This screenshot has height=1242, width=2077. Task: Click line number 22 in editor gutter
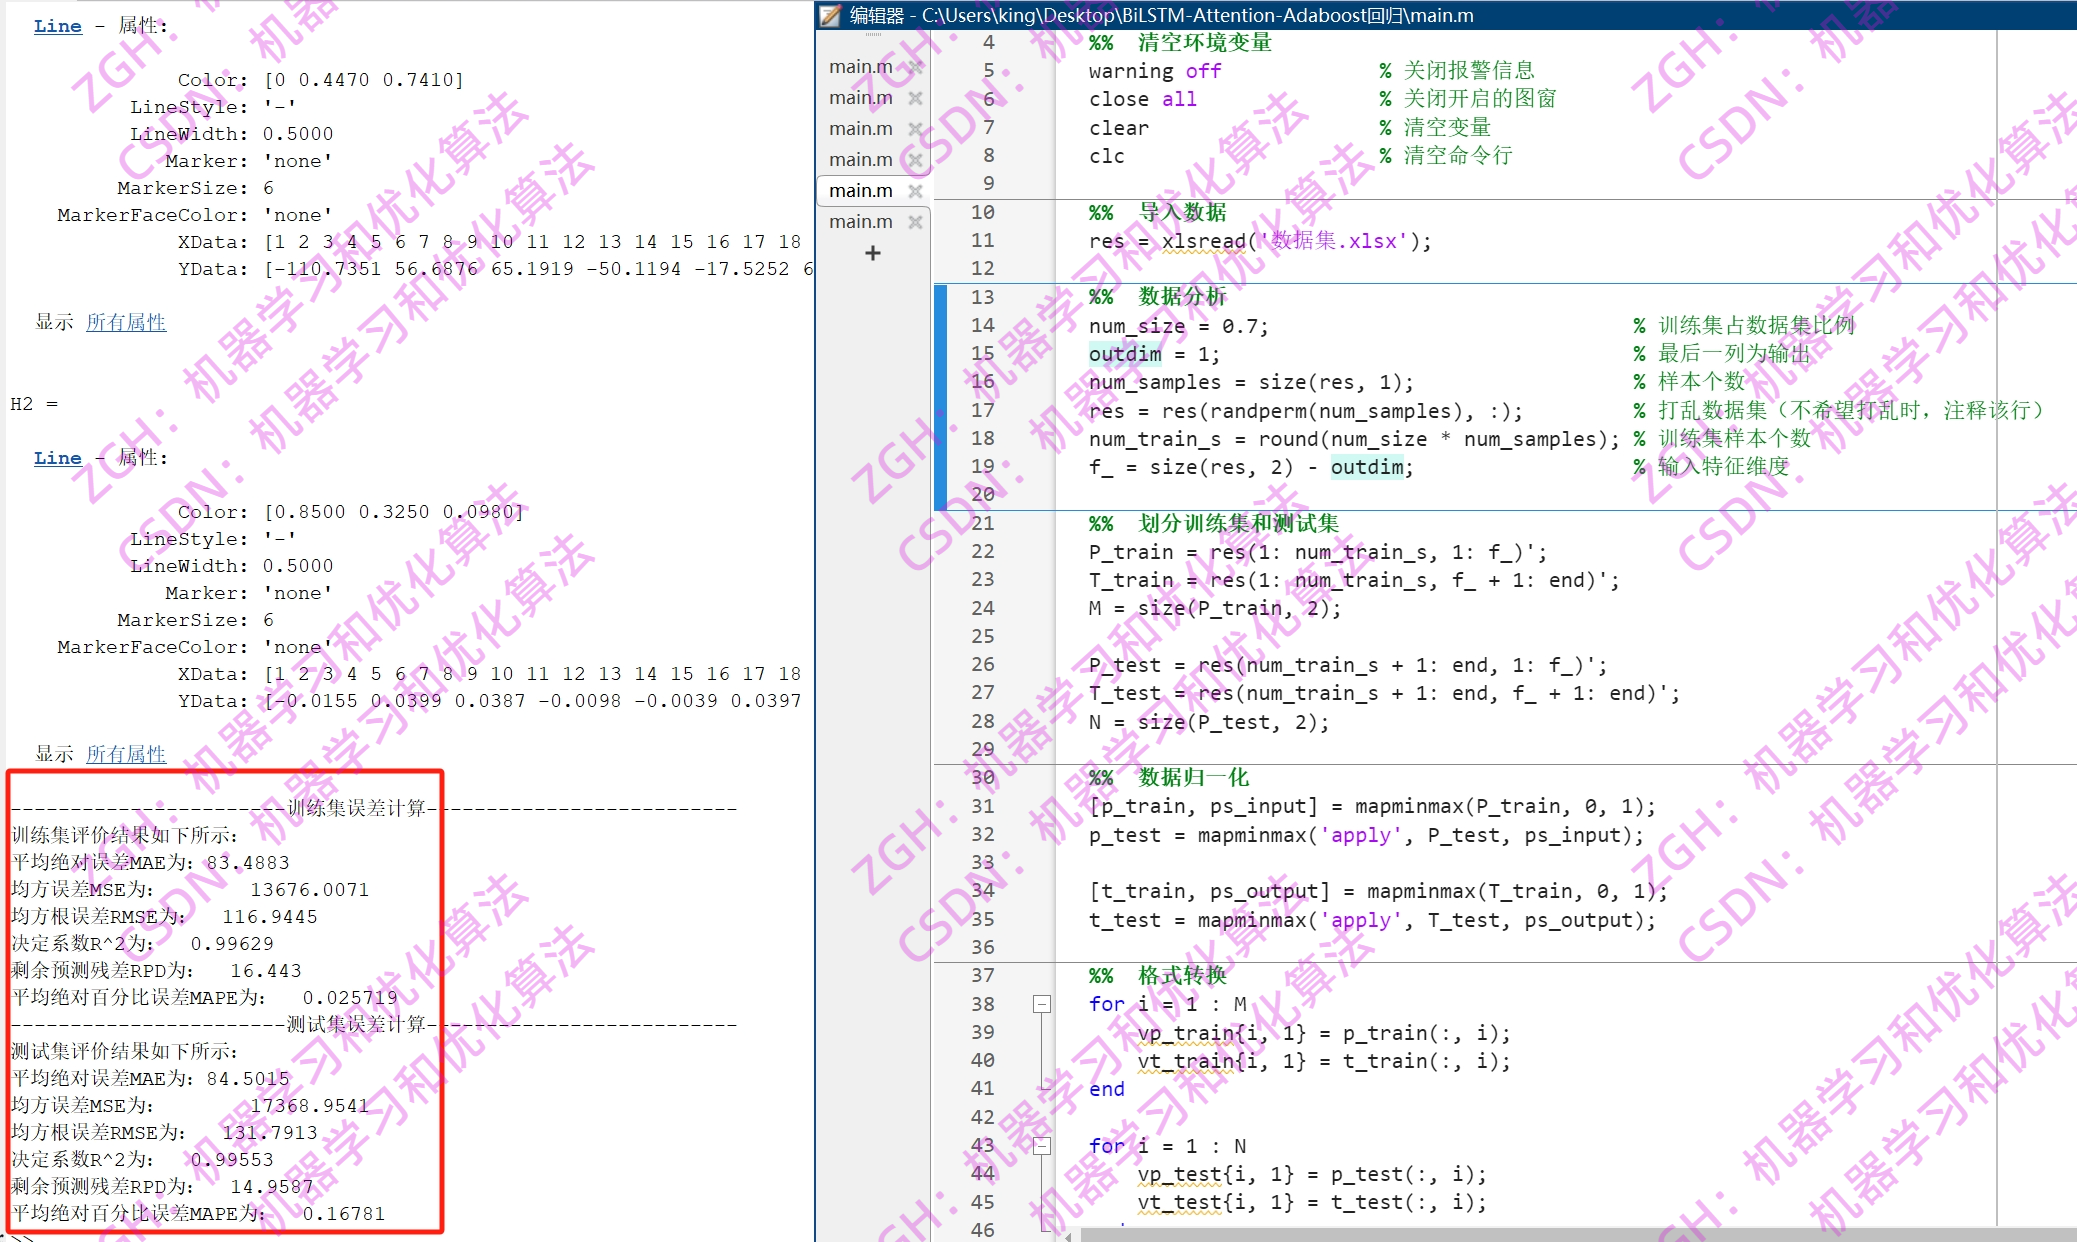982,551
